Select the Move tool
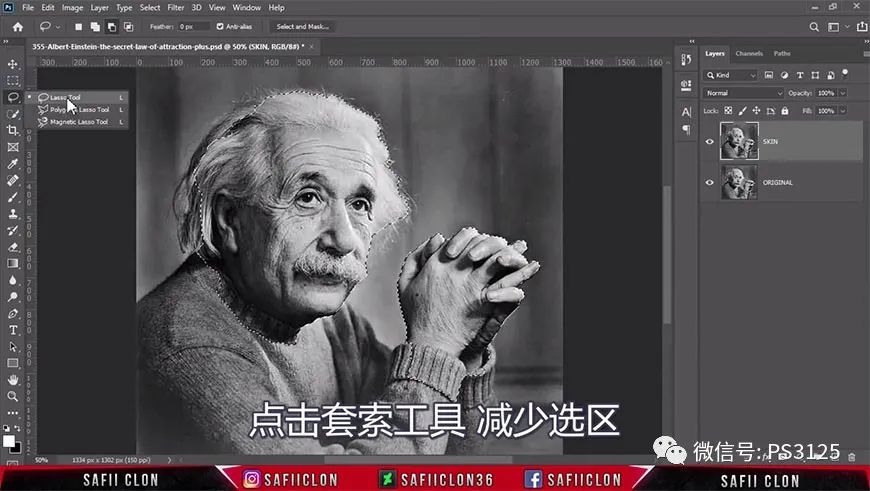Screen dimensions: 870x491 (x=13, y=64)
